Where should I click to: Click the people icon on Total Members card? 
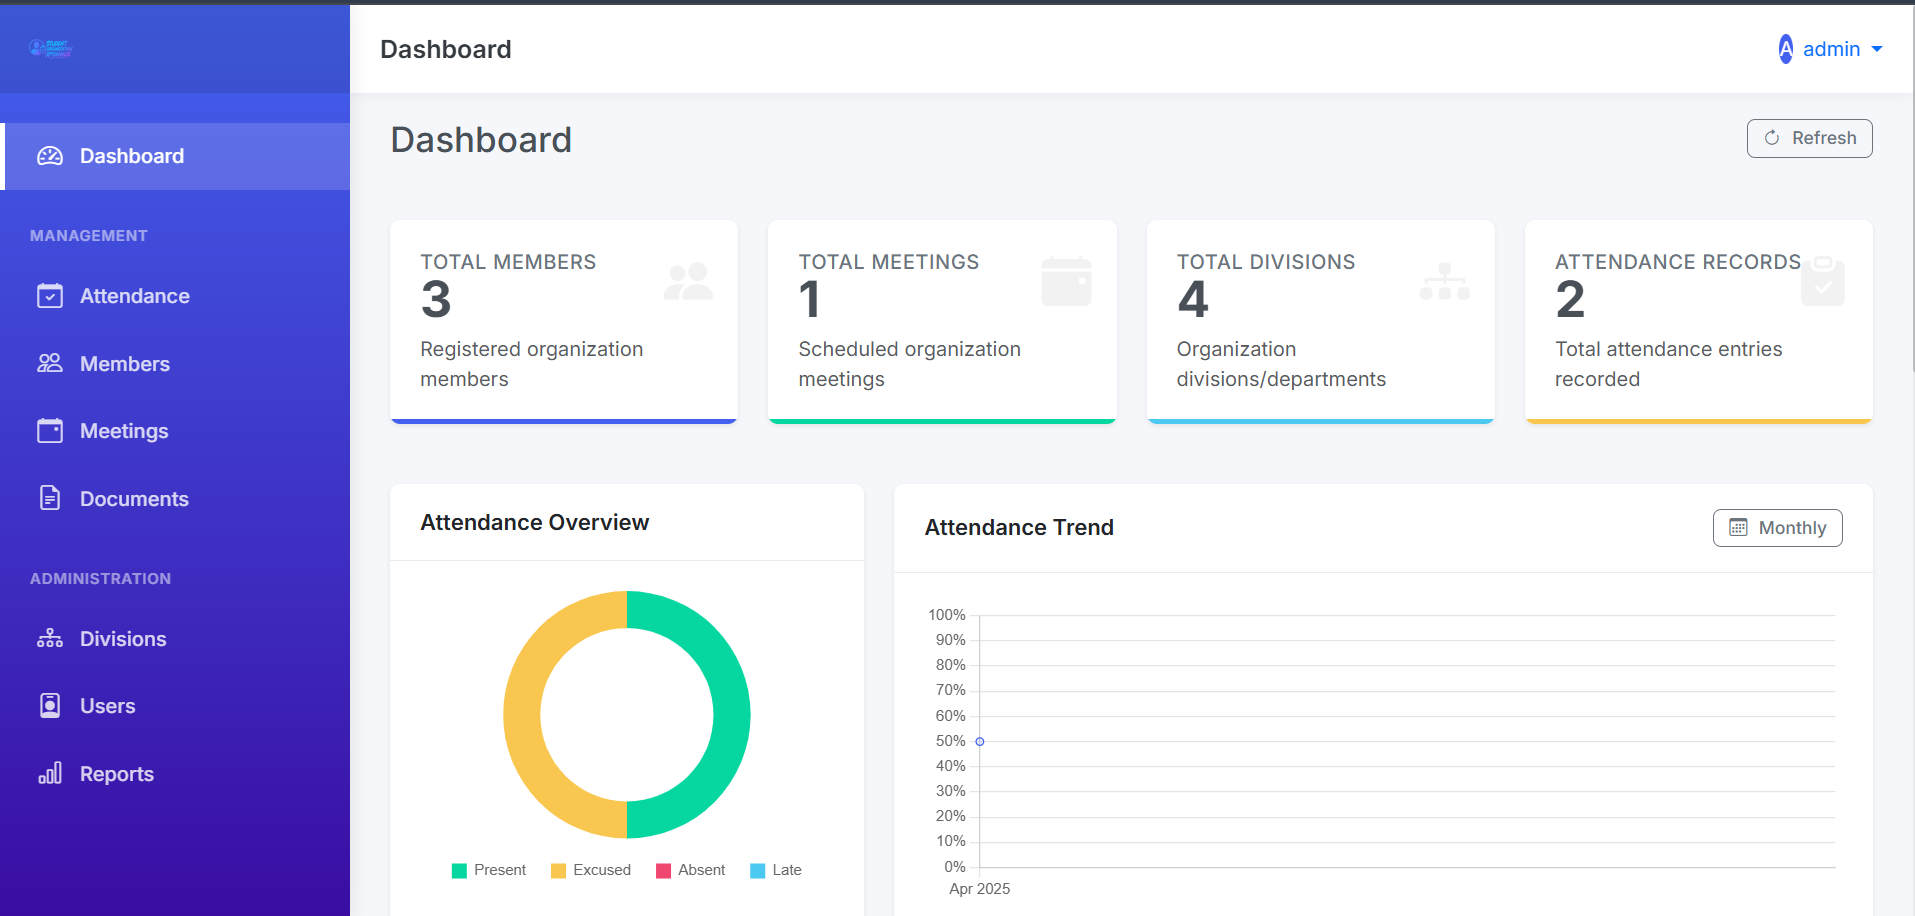(x=688, y=281)
